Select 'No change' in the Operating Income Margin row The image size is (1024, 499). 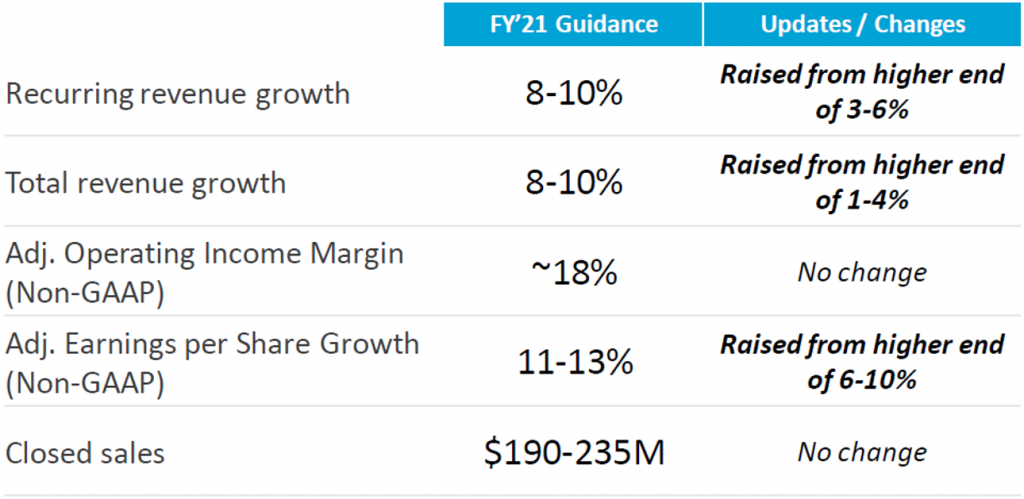click(862, 271)
